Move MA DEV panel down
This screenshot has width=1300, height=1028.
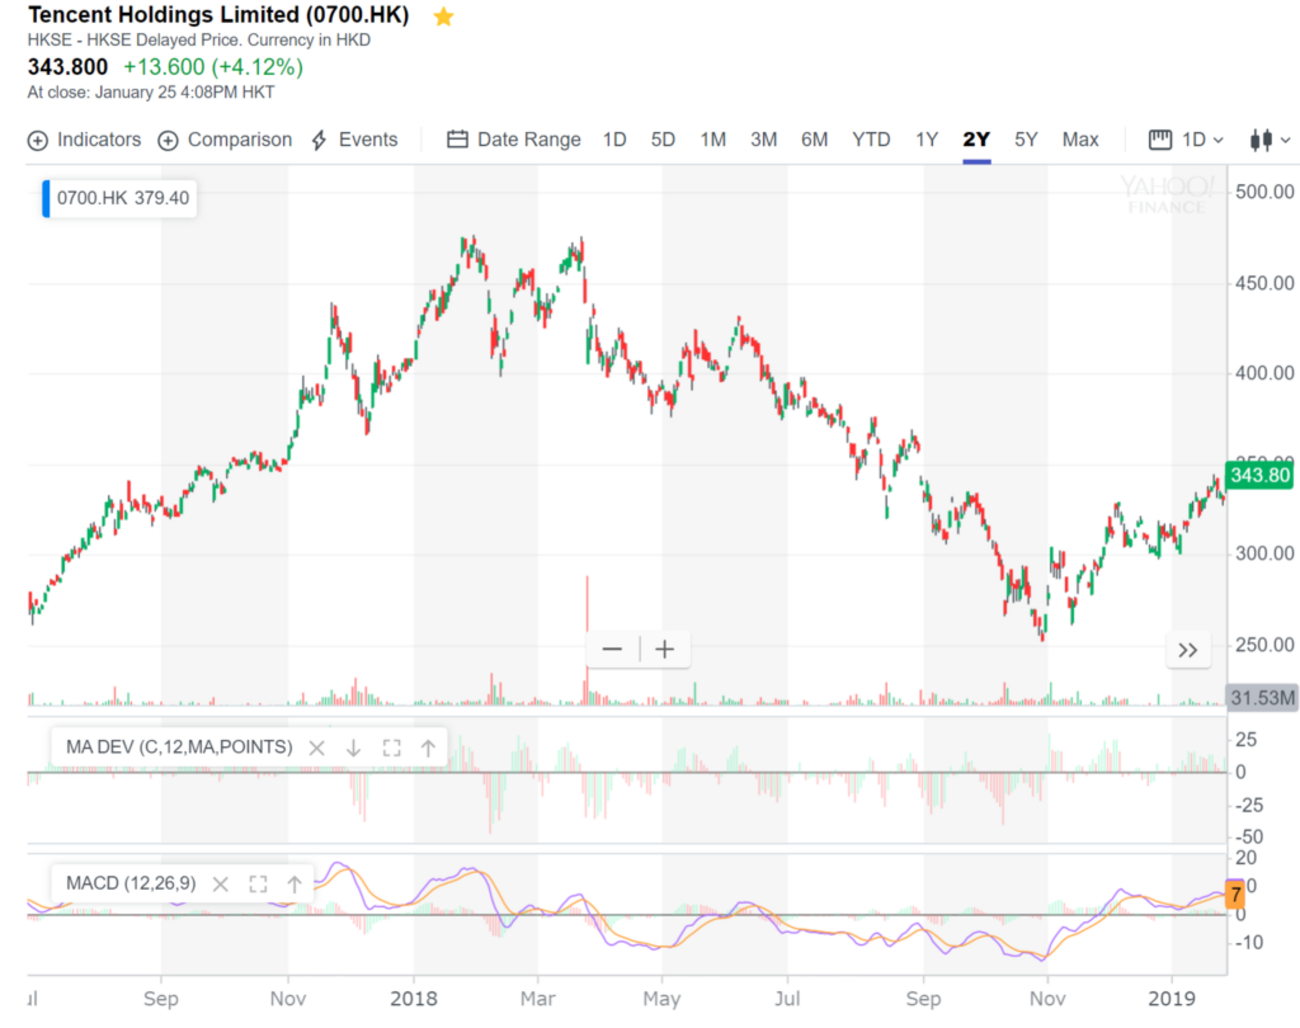pyautogui.click(x=353, y=748)
